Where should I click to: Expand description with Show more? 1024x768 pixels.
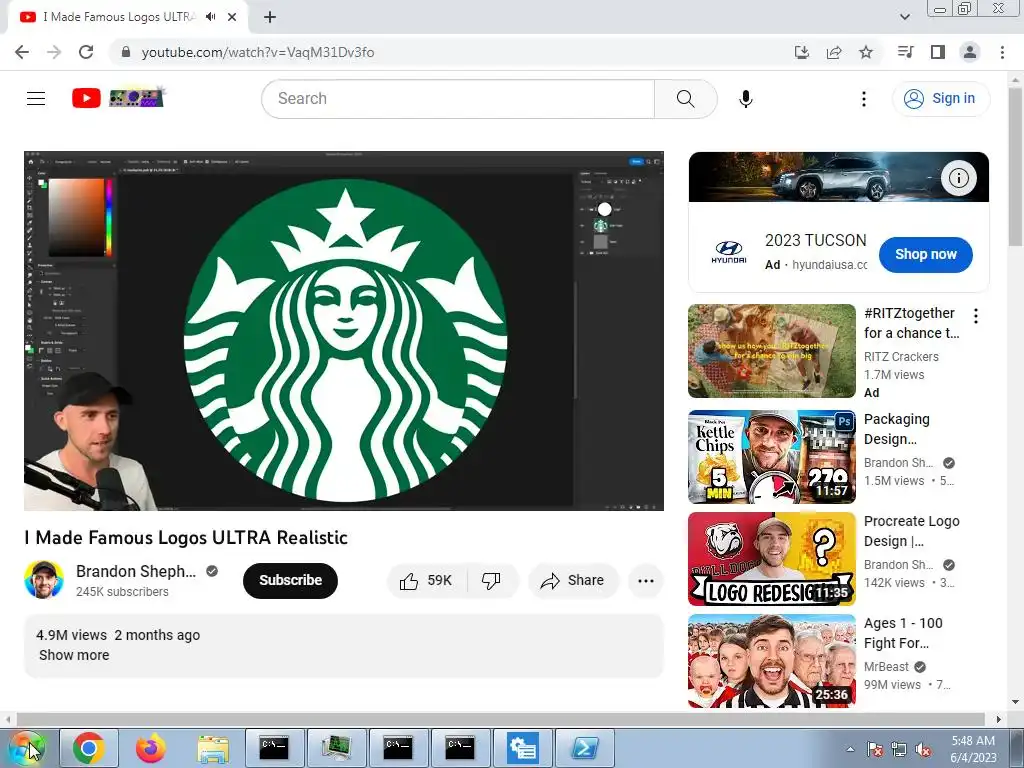coord(74,655)
